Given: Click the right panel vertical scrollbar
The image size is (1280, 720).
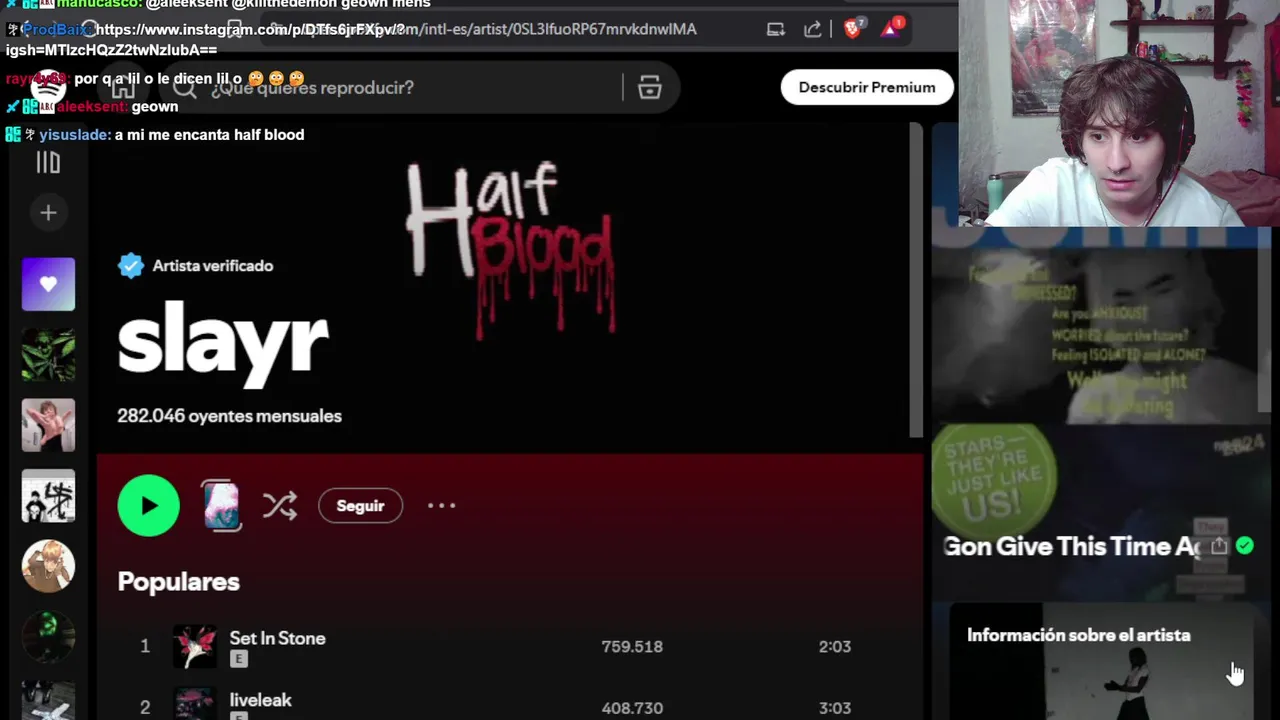Looking at the screenshot, I should (1265, 320).
